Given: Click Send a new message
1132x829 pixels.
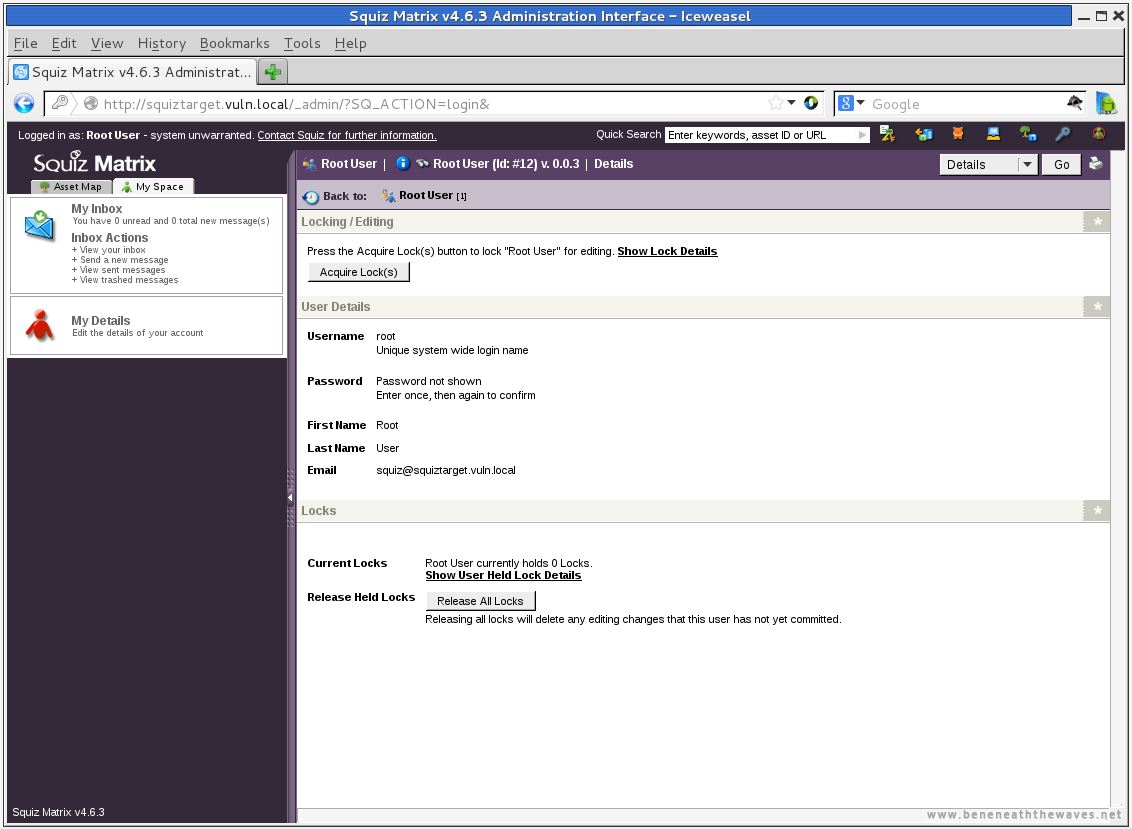Looking at the screenshot, I should 123,260.
